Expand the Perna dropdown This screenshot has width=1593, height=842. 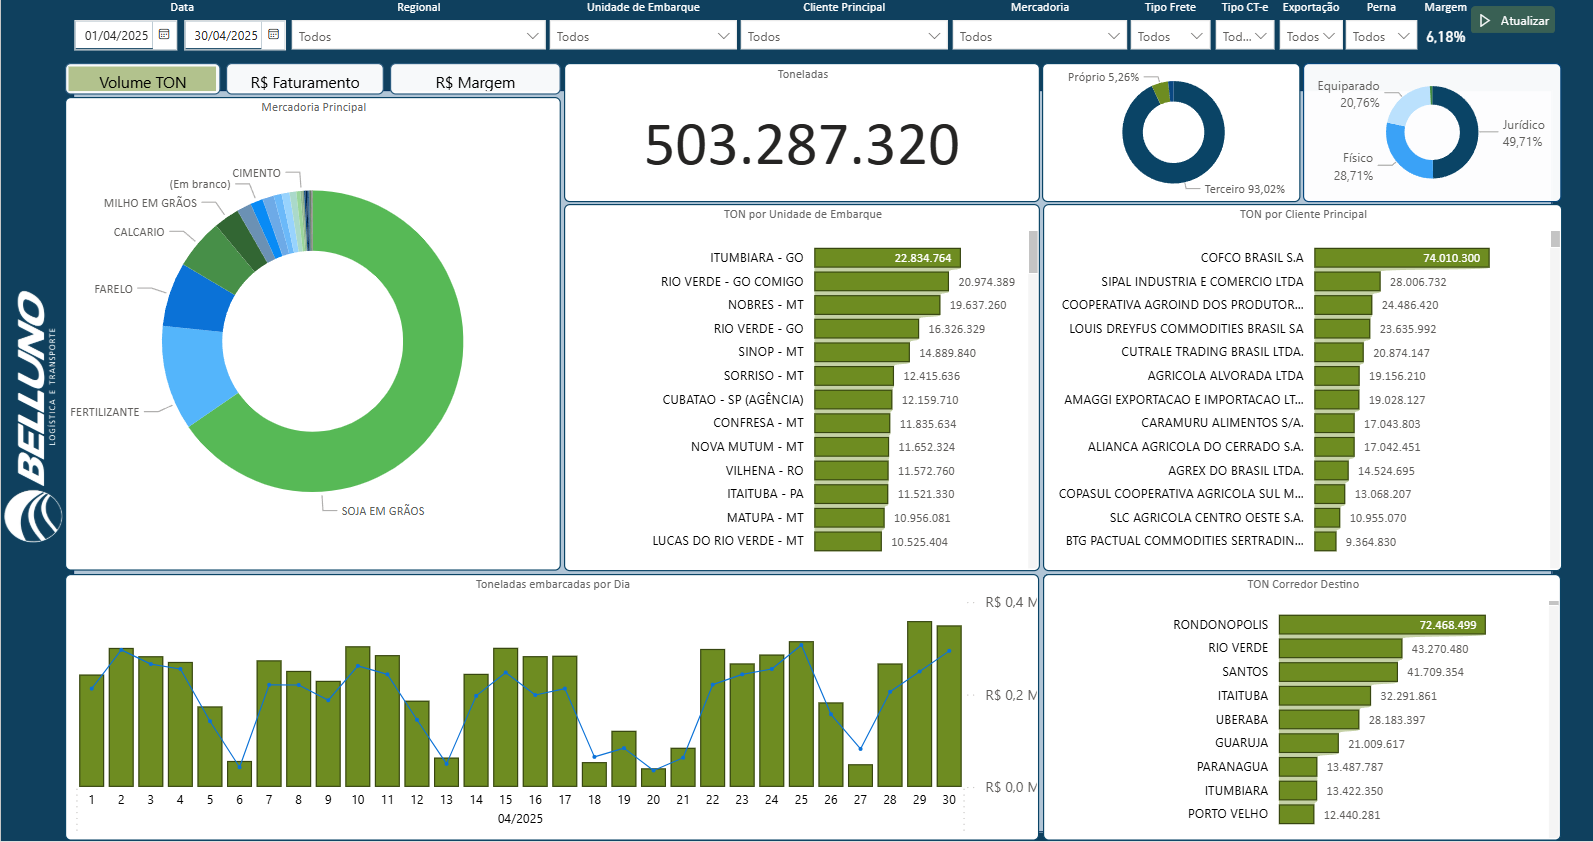point(1381,36)
